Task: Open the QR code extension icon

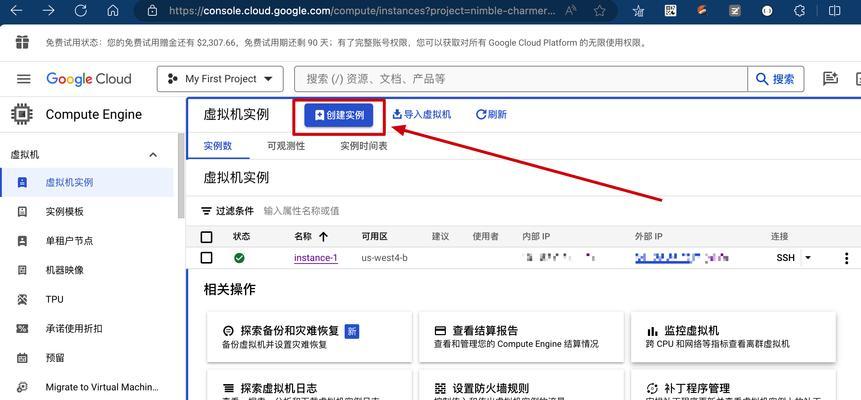Action: pyautogui.click(x=670, y=10)
